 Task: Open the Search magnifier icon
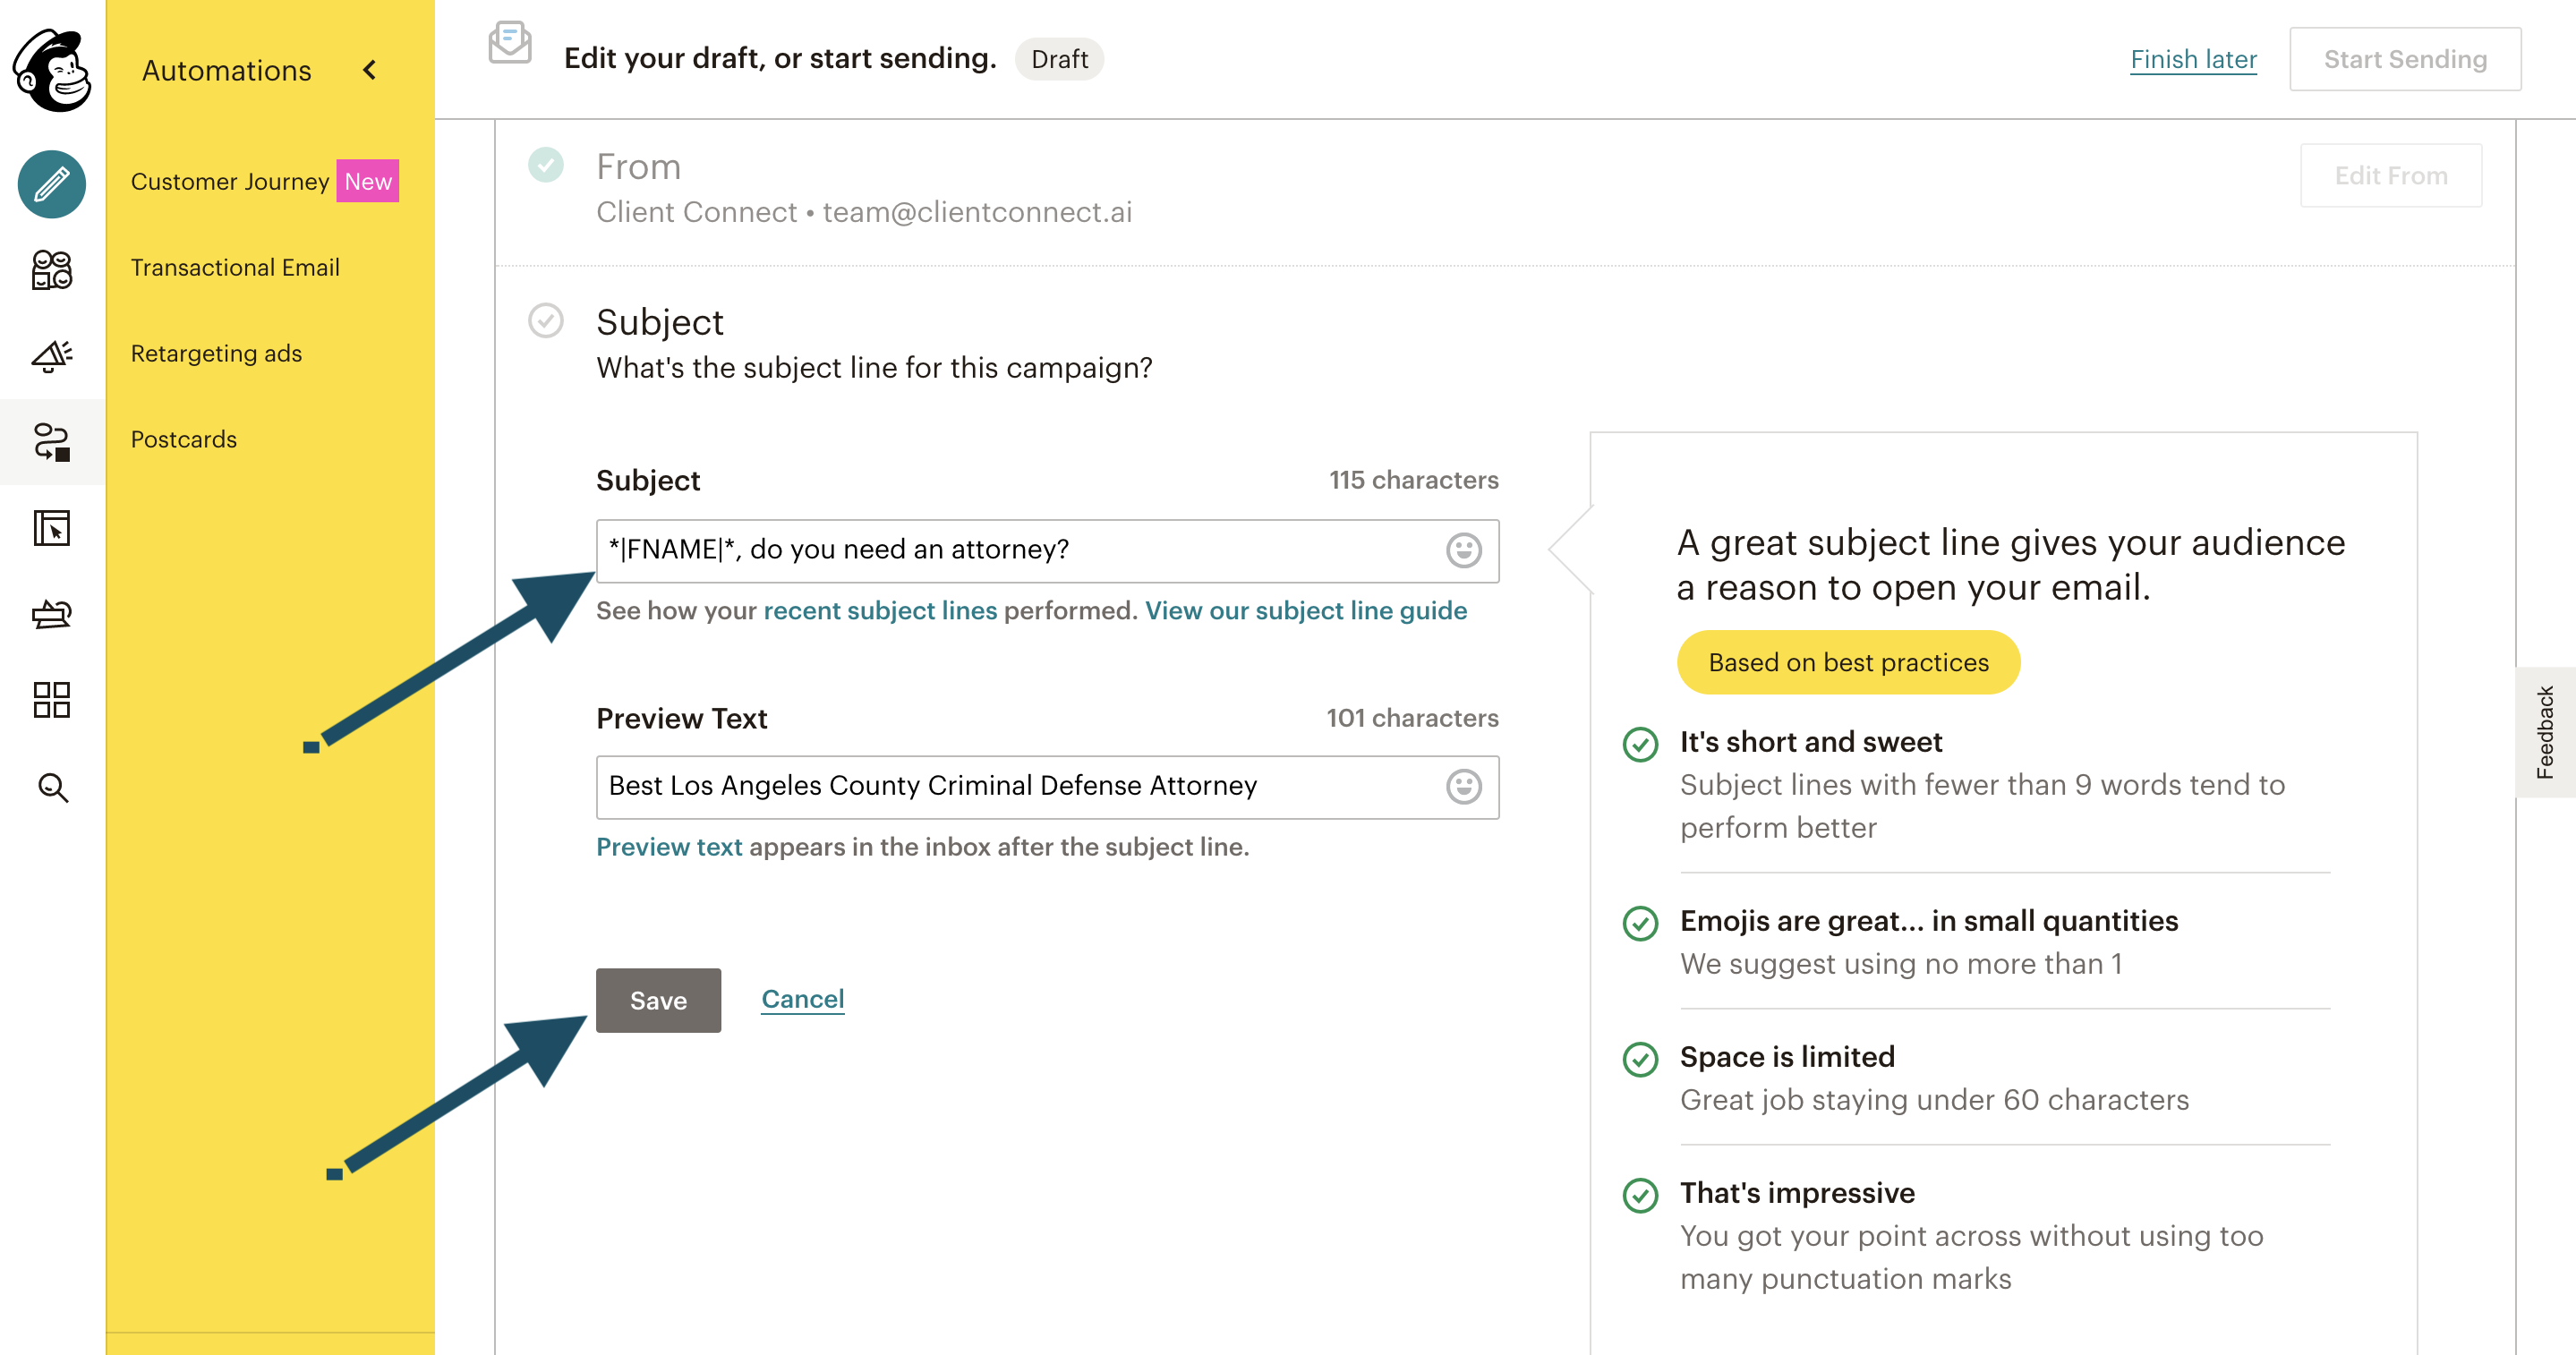pyautogui.click(x=52, y=788)
